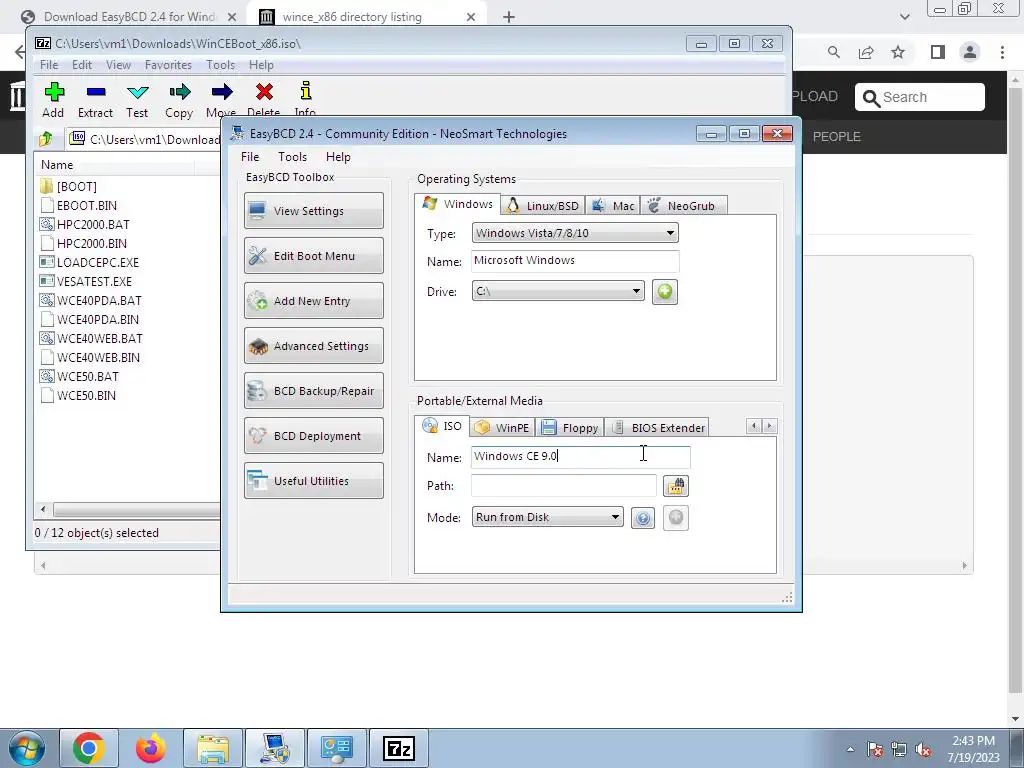Viewport: 1024px width, 768px height.
Task: Open View Settings in EasyBCD toolbox
Action: click(313, 210)
